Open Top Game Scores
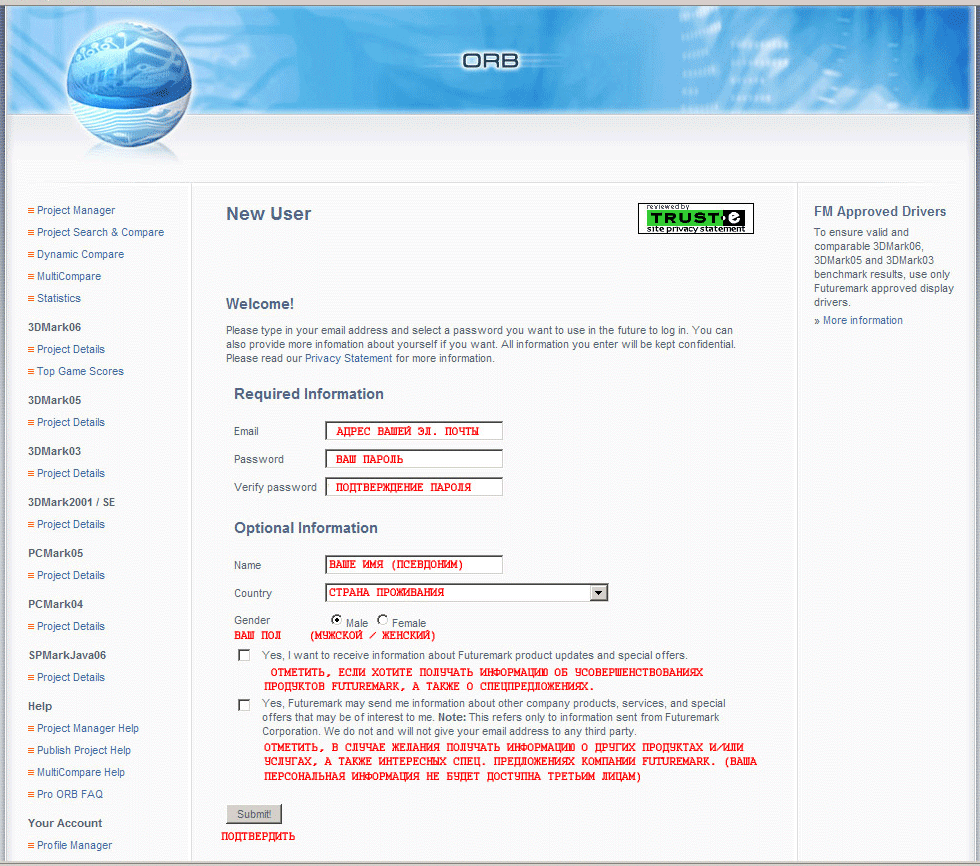This screenshot has width=980, height=866. click(x=80, y=371)
